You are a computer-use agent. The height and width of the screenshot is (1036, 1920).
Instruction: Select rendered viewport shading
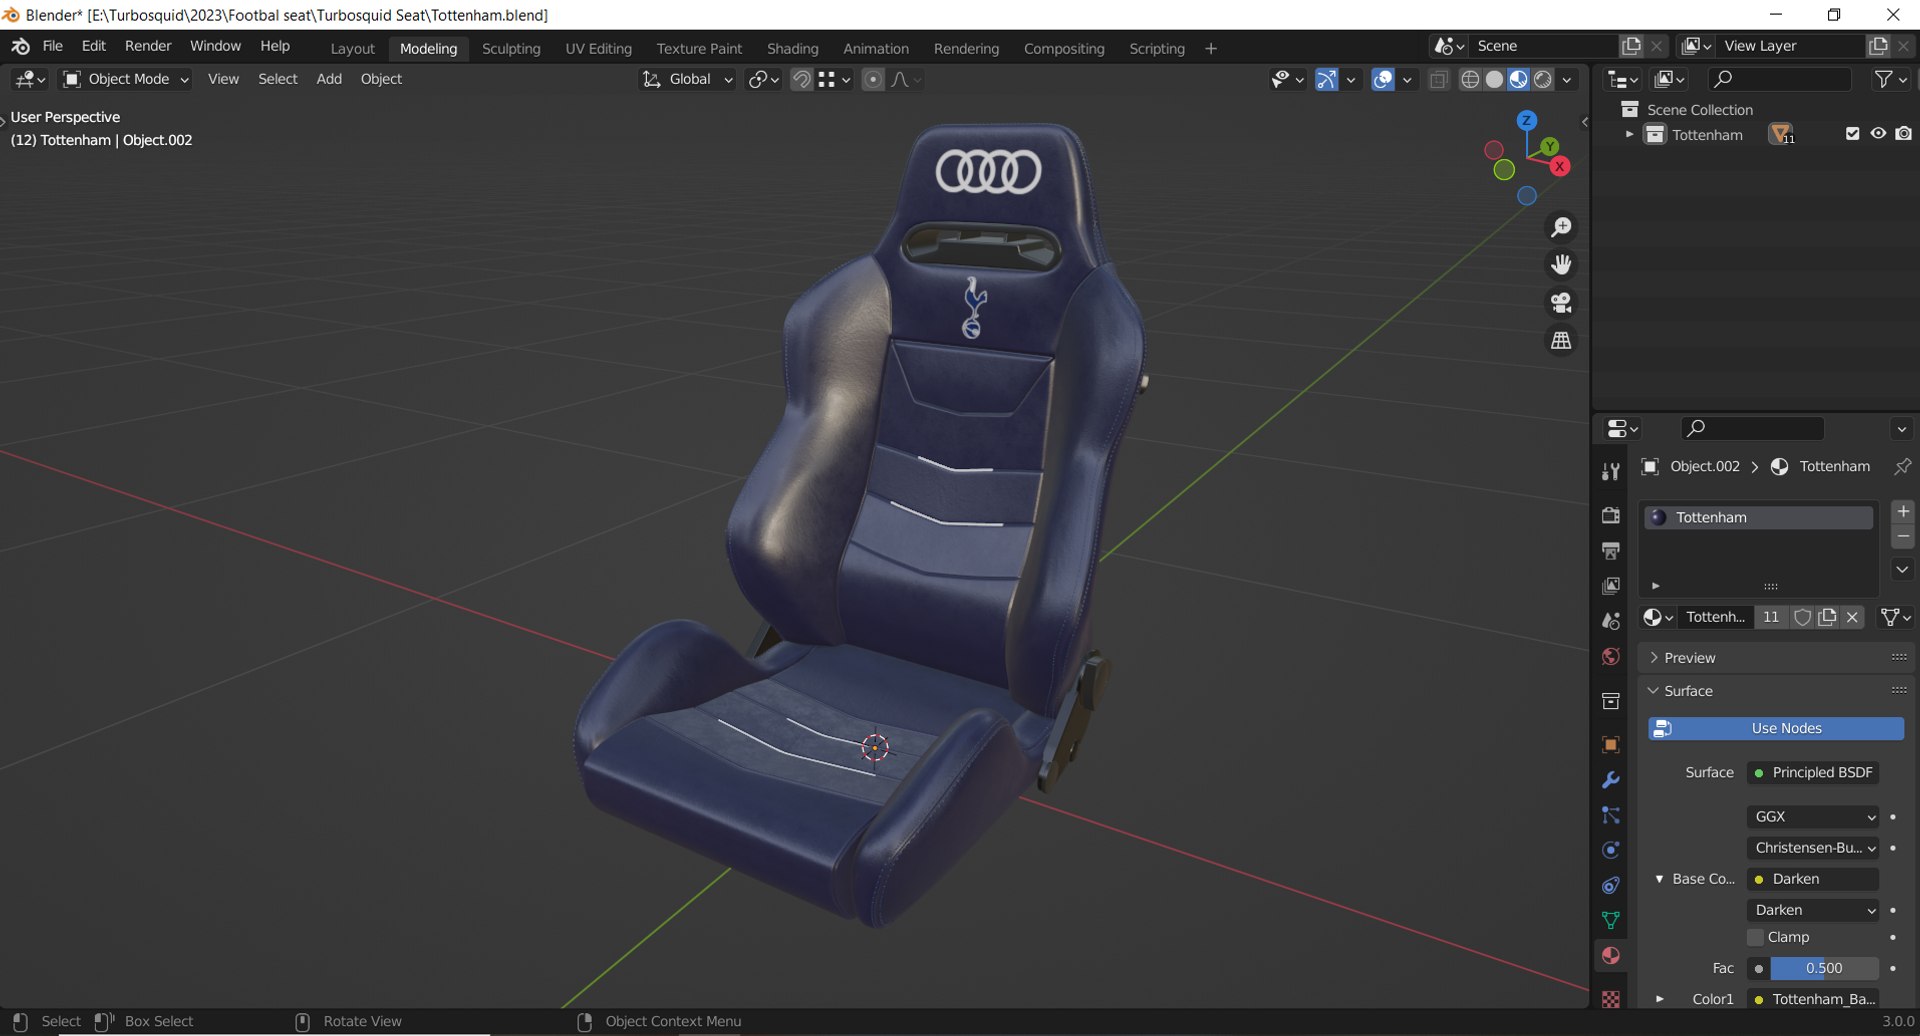[1543, 80]
